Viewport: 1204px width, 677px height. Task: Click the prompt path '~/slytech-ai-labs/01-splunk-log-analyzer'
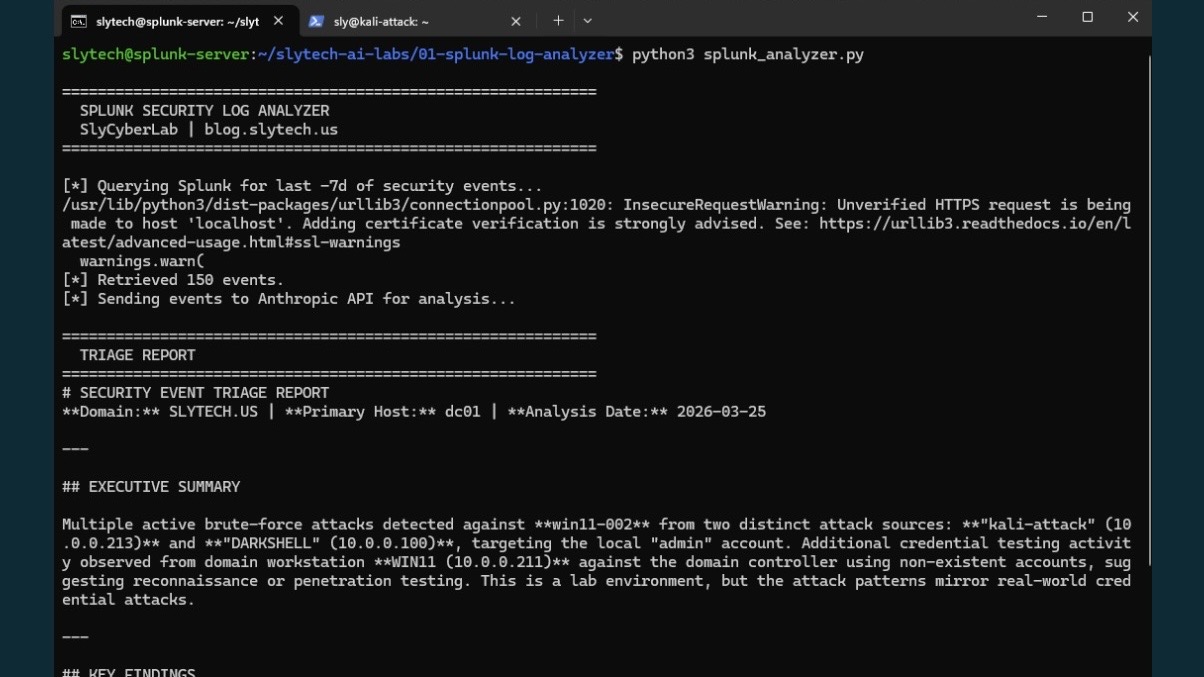tap(435, 54)
